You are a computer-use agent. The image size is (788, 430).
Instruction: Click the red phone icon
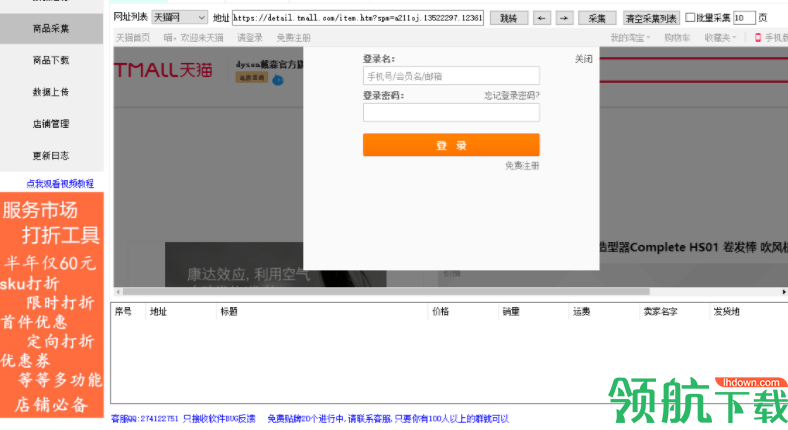[758, 38]
